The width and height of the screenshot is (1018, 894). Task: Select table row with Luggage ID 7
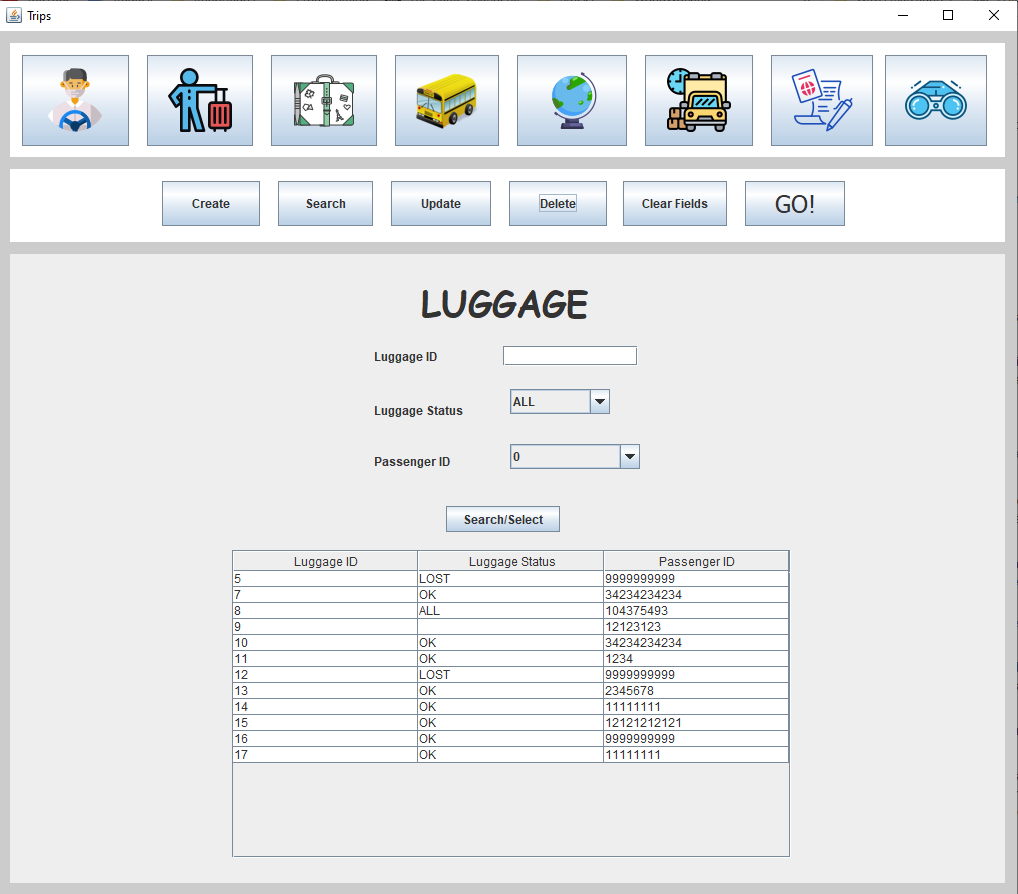point(511,595)
